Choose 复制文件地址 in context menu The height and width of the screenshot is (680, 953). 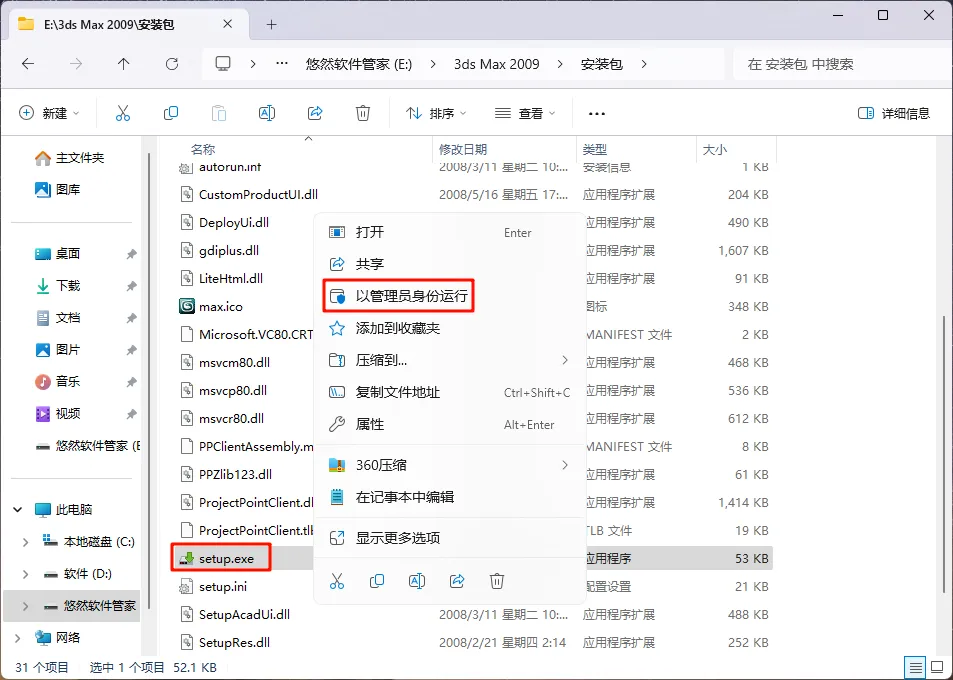click(450, 392)
